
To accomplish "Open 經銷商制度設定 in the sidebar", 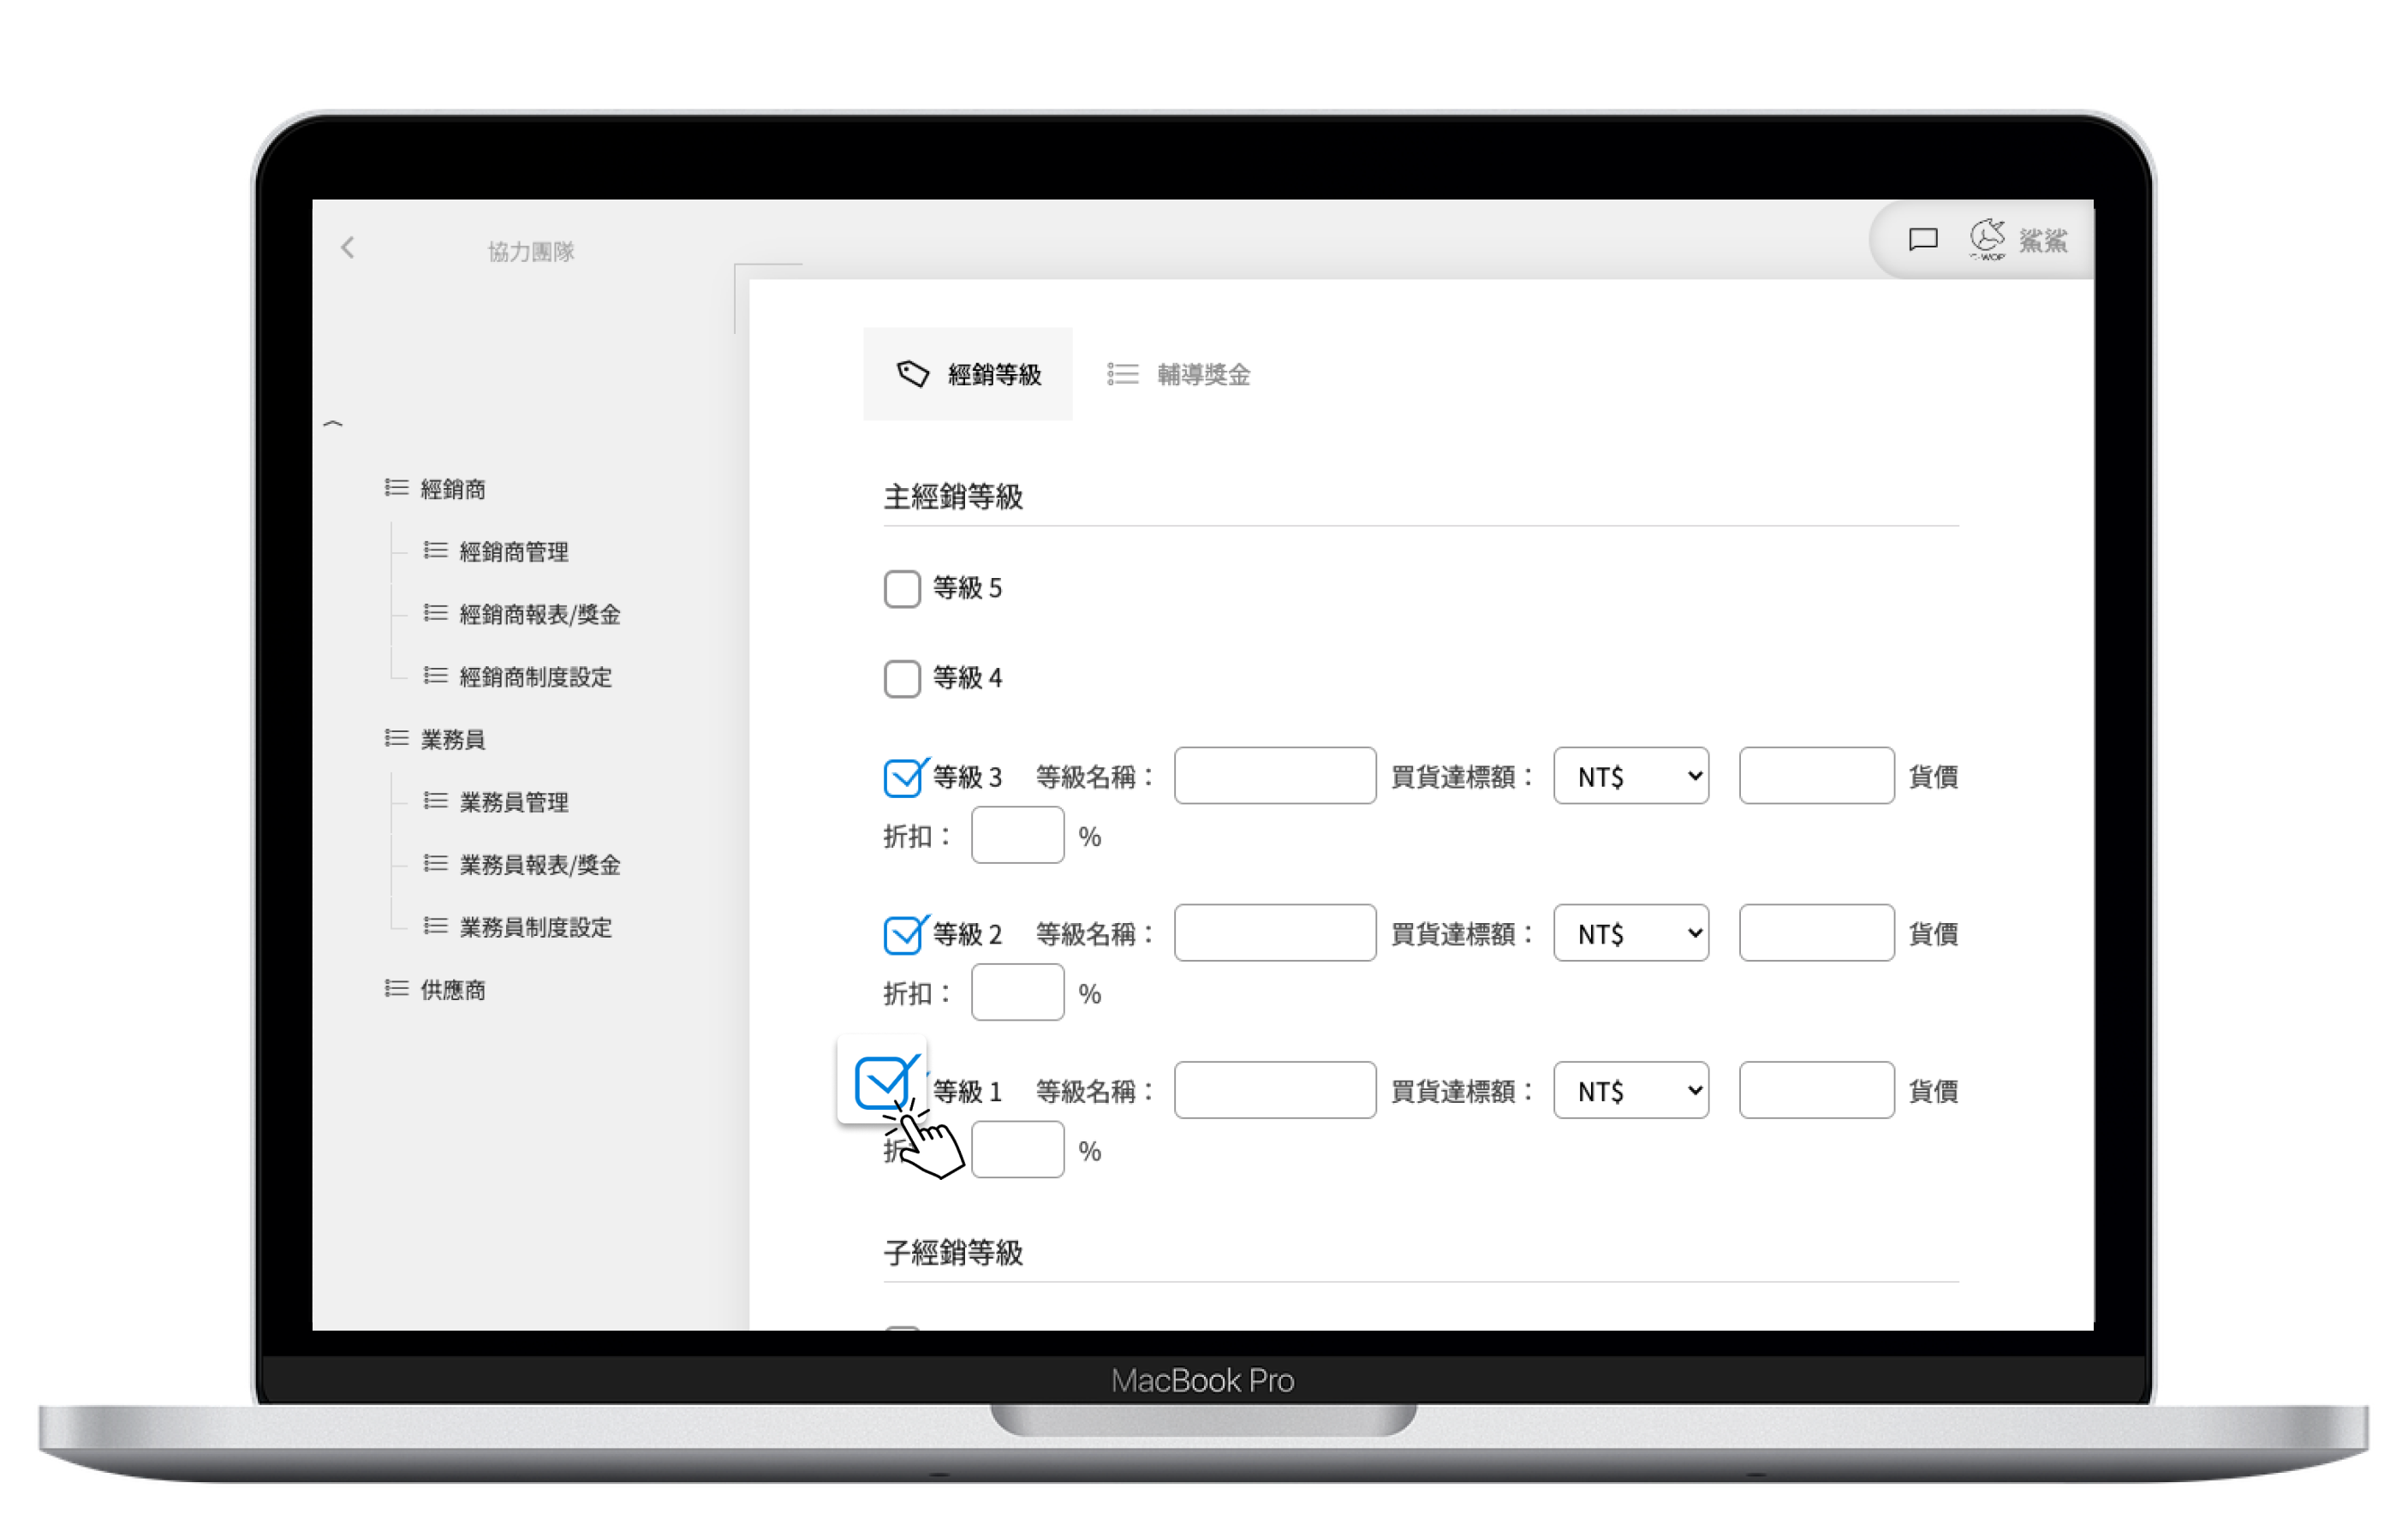I will [535, 677].
